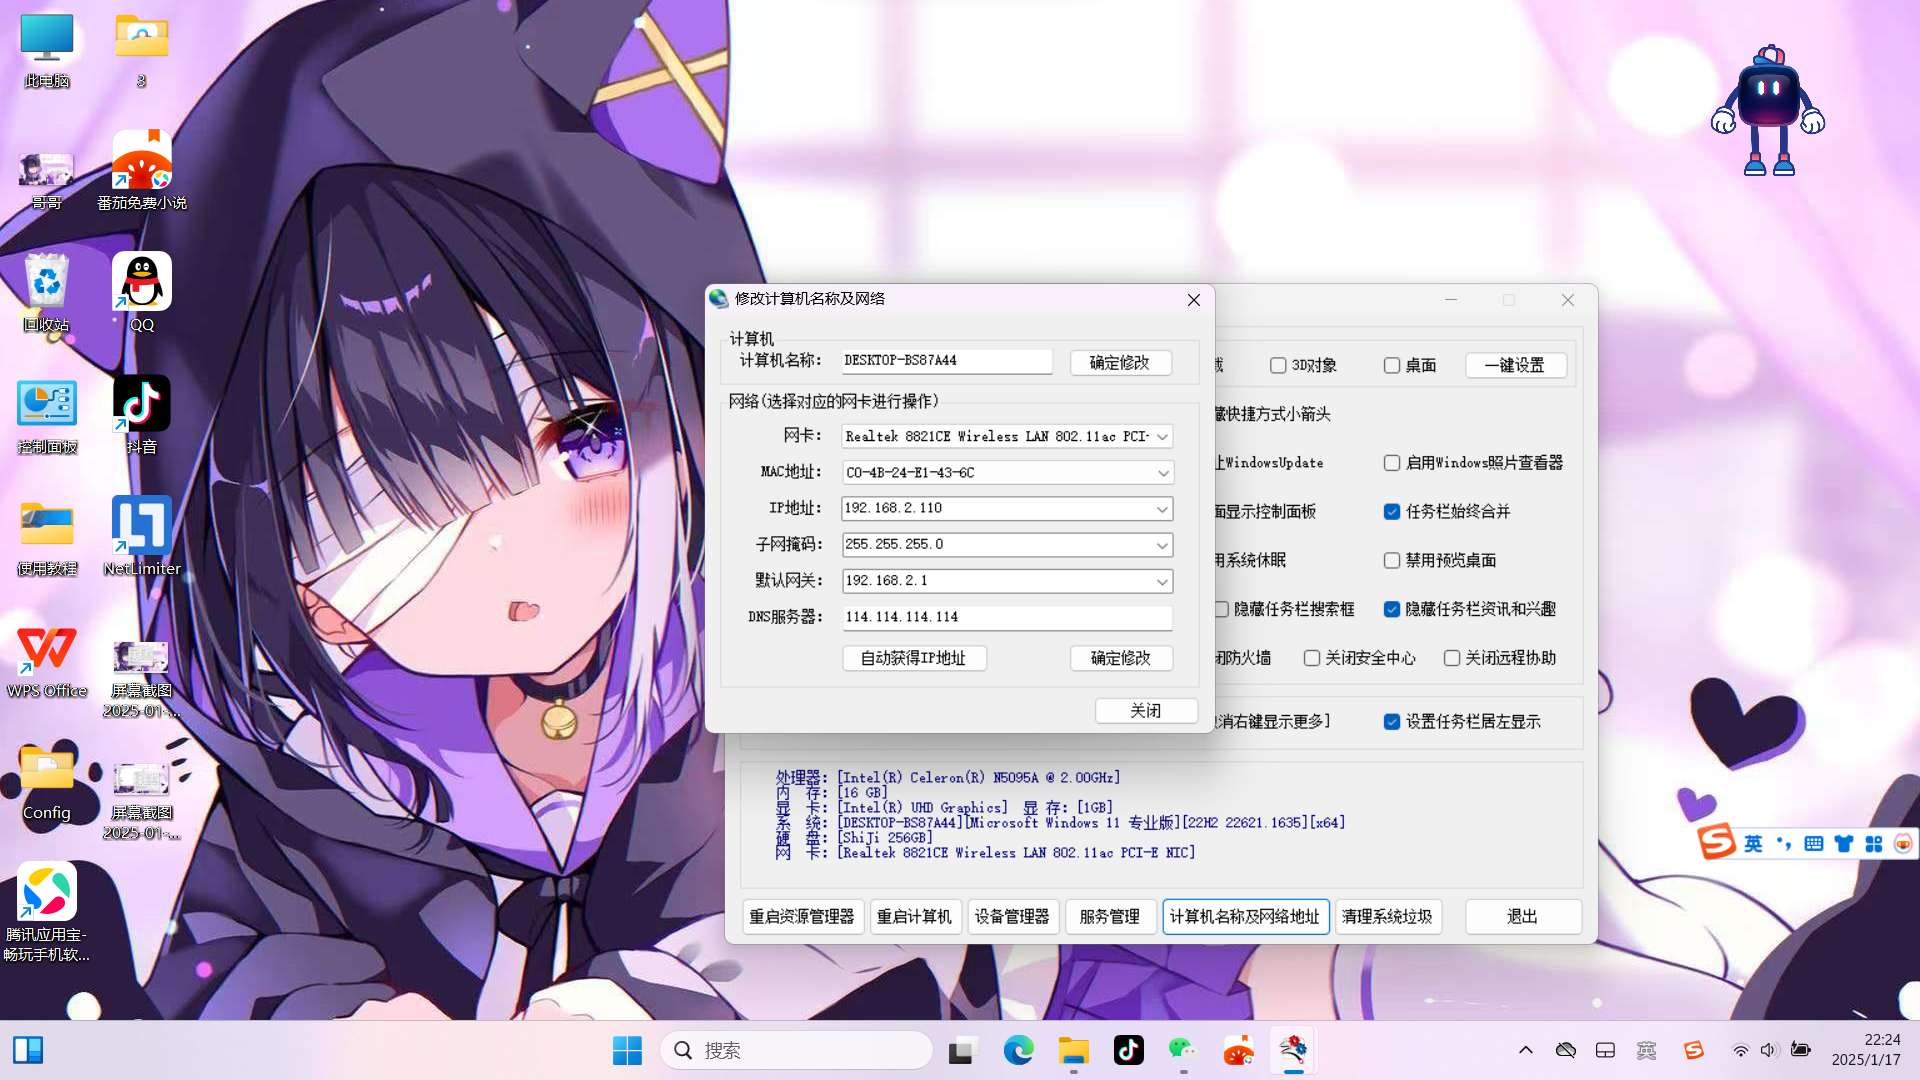Click 自动获得IP地址 button
This screenshot has width=1920, height=1080.
pyautogui.click(x=914, y=658)
